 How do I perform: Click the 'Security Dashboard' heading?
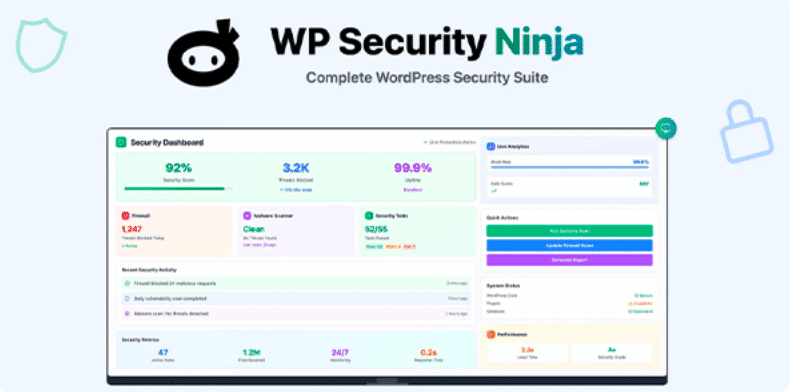(x=167, y=143)
